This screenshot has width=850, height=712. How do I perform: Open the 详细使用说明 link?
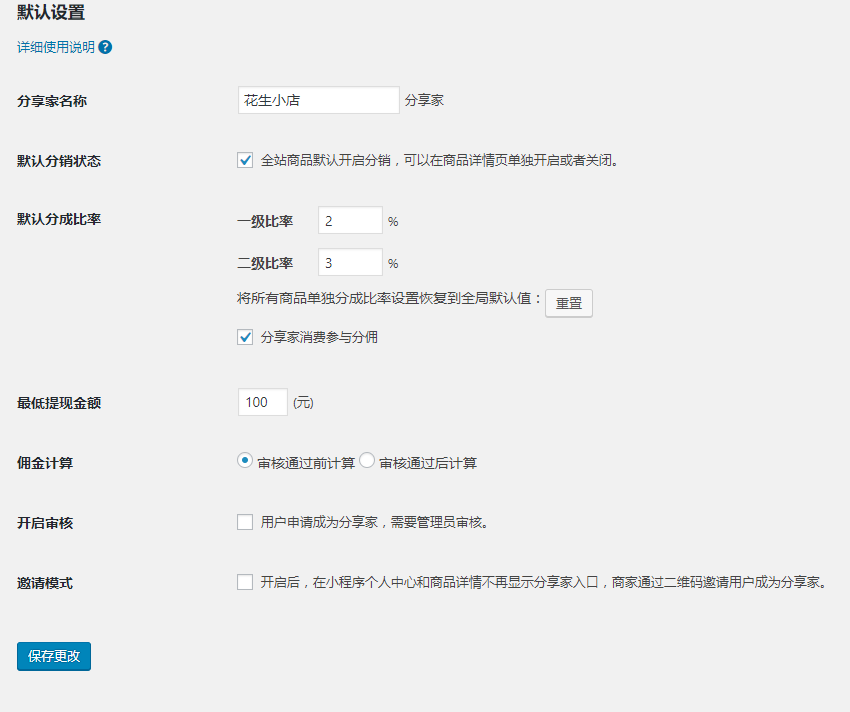pyautogui.click(x=55, y=47)
